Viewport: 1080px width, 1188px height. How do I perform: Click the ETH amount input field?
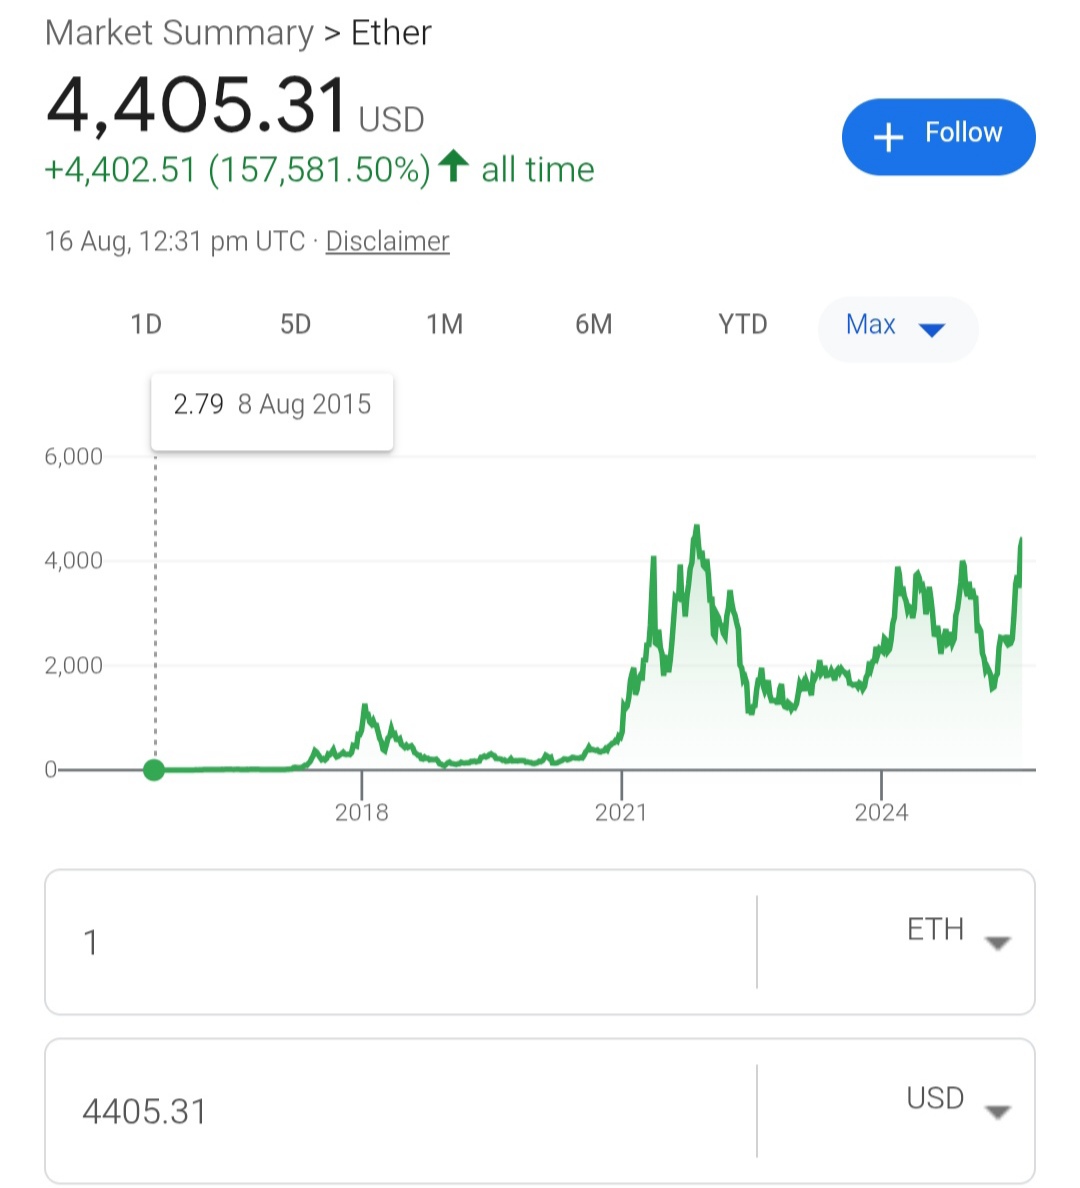[400, 942]
